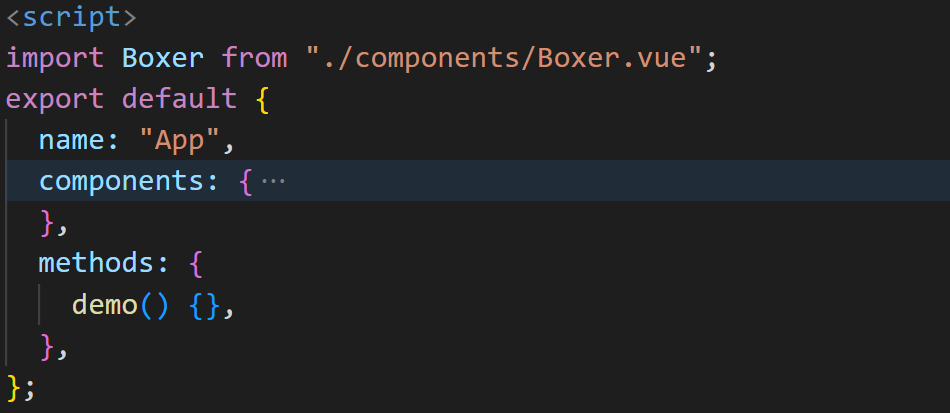Expand the folded components block ellipsis
The image size is (950, 413).
point(273,181)
